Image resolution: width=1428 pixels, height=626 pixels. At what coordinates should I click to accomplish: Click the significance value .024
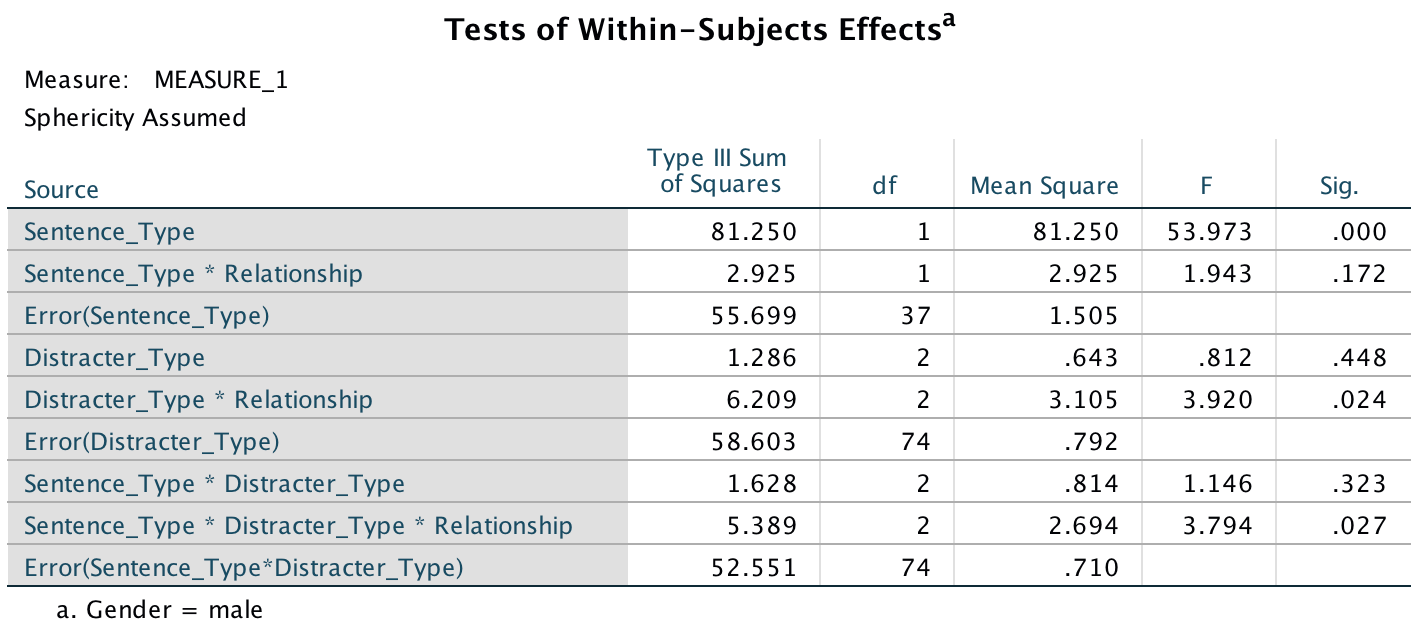pyautogui.click(x=1358, y=400)
